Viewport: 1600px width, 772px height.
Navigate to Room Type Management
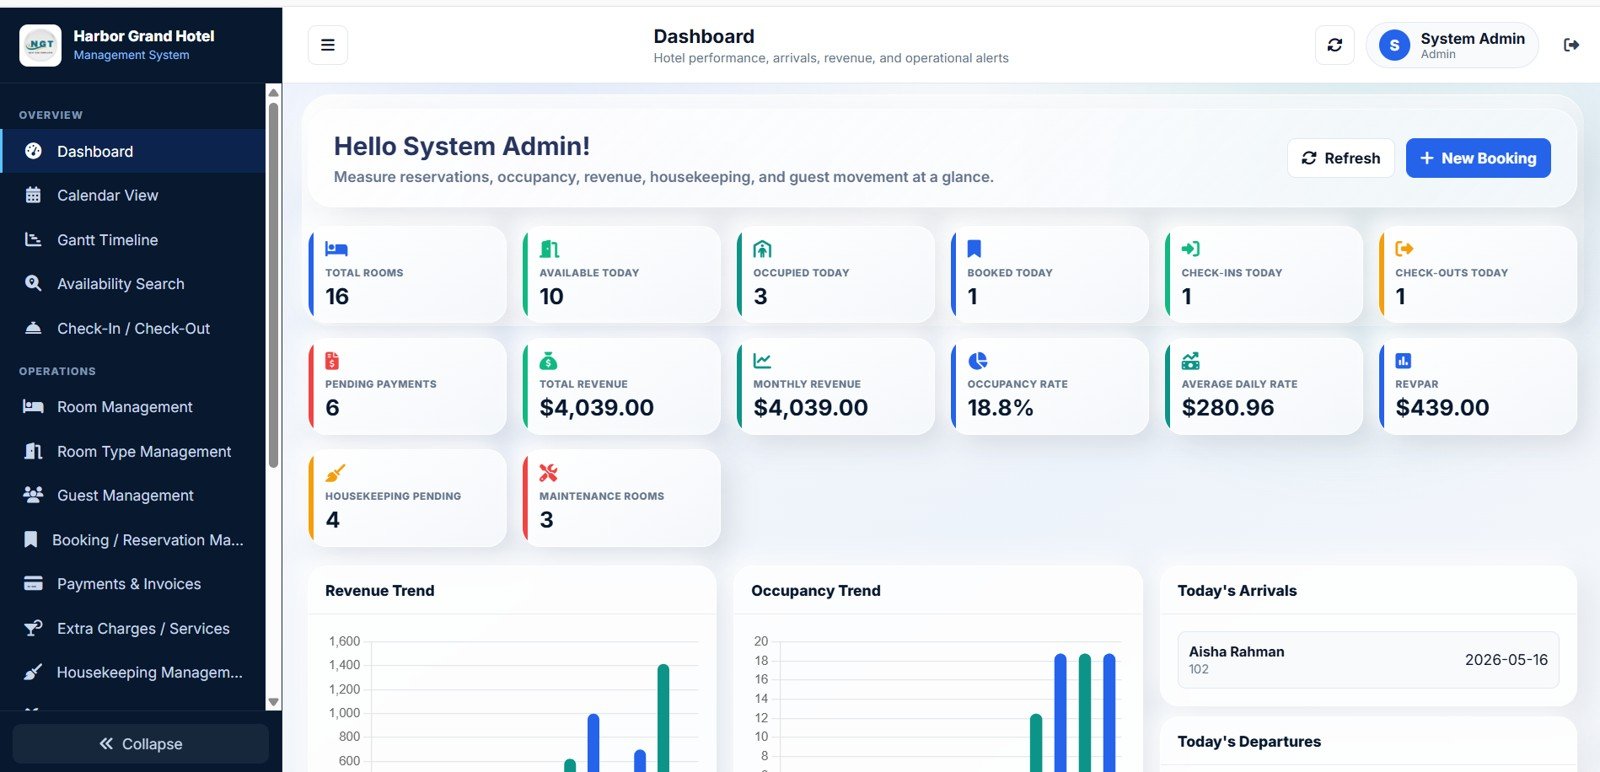pos(133,451)
